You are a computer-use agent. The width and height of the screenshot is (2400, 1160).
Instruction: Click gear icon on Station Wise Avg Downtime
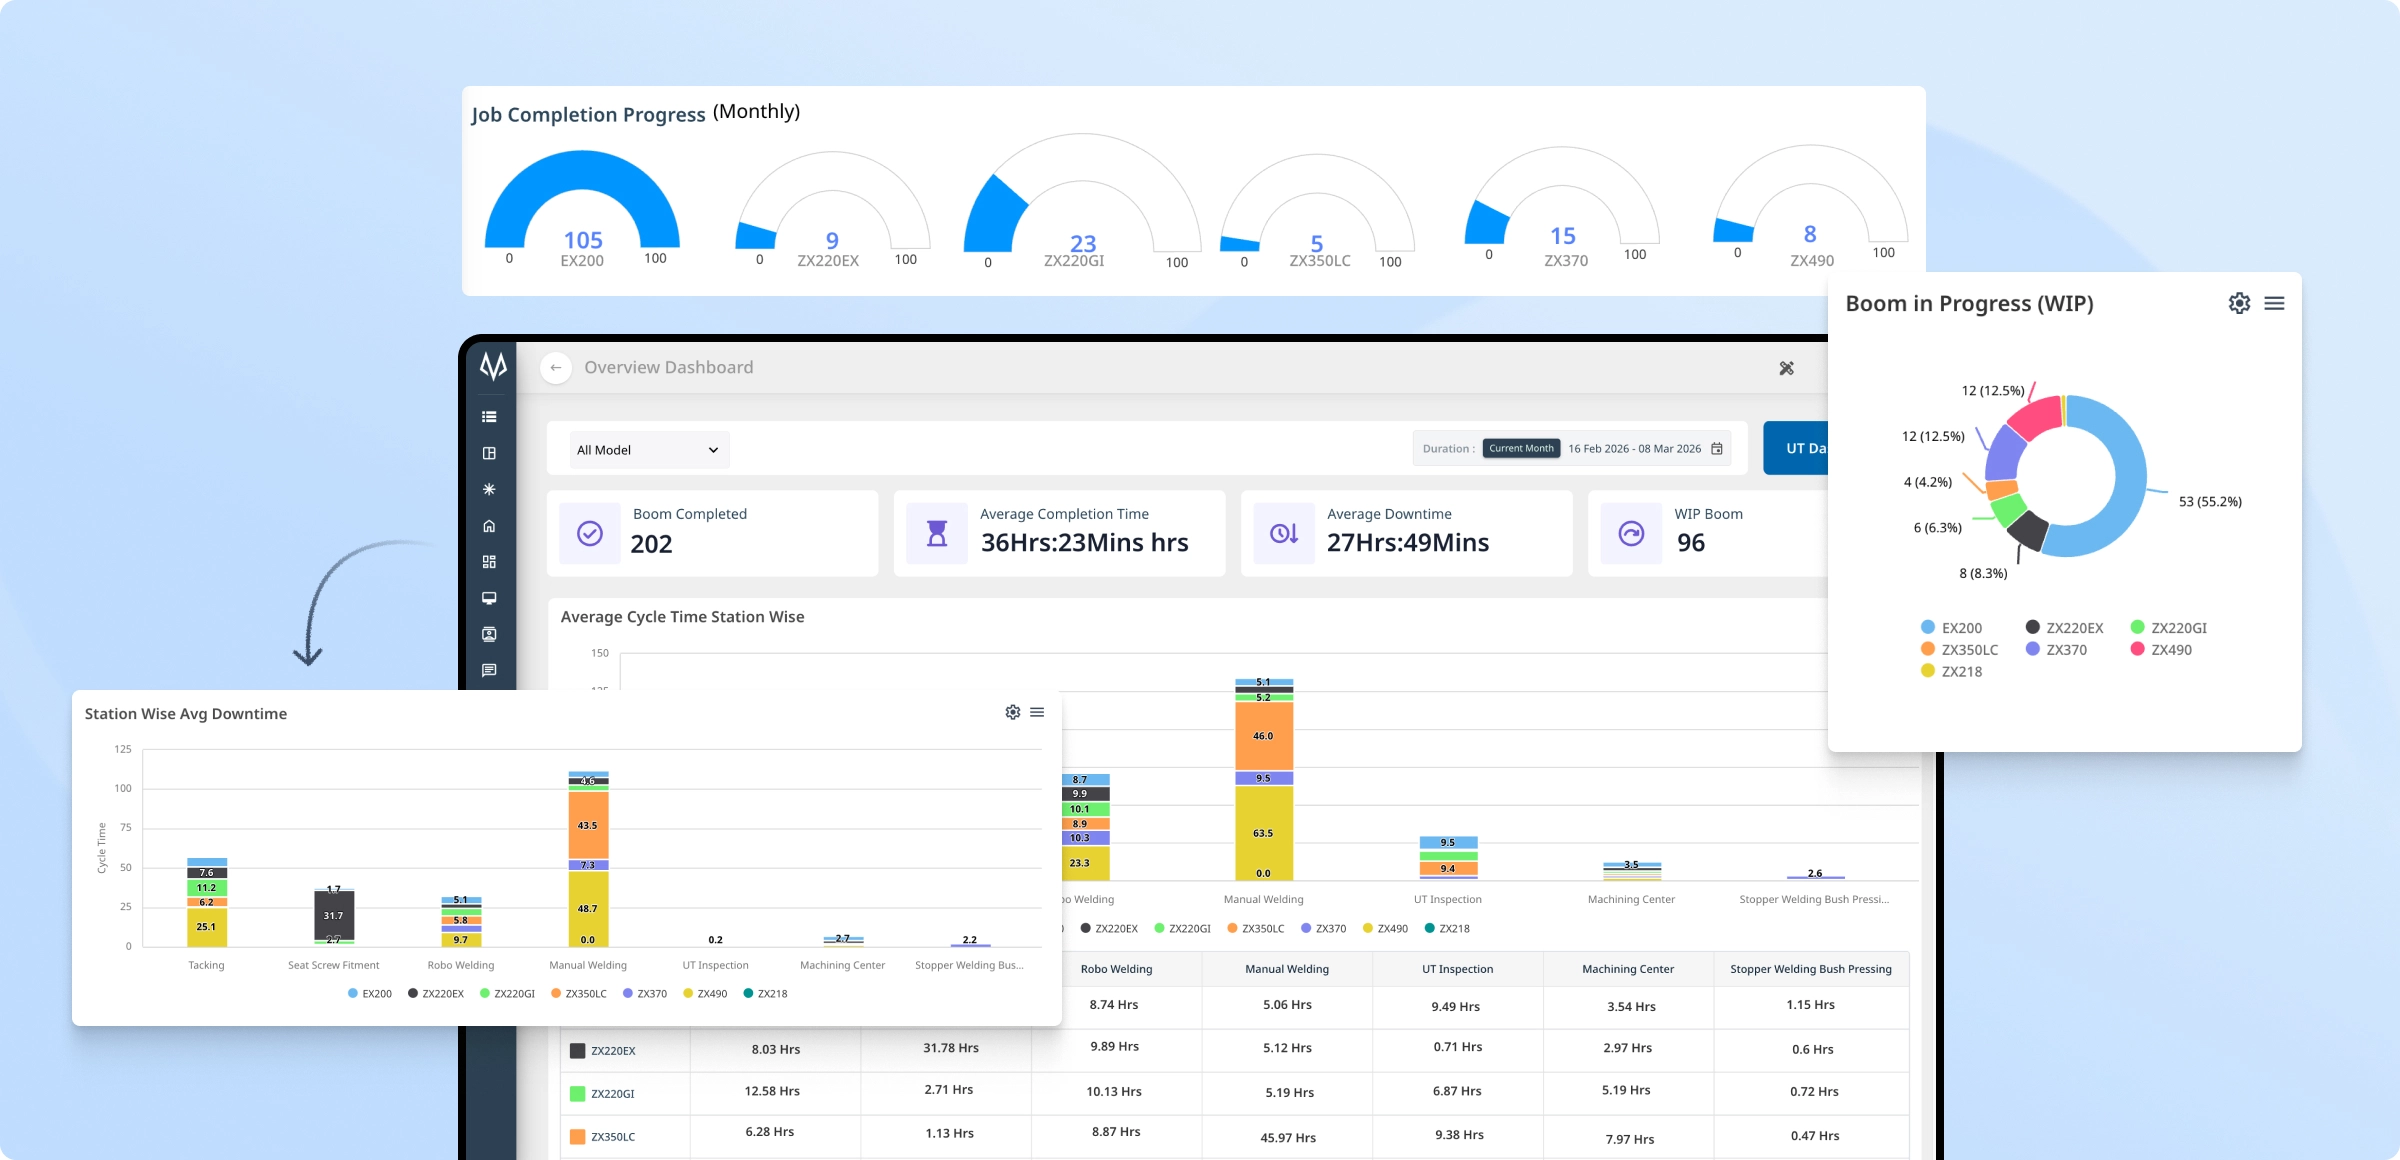(x=1012, y=712)
